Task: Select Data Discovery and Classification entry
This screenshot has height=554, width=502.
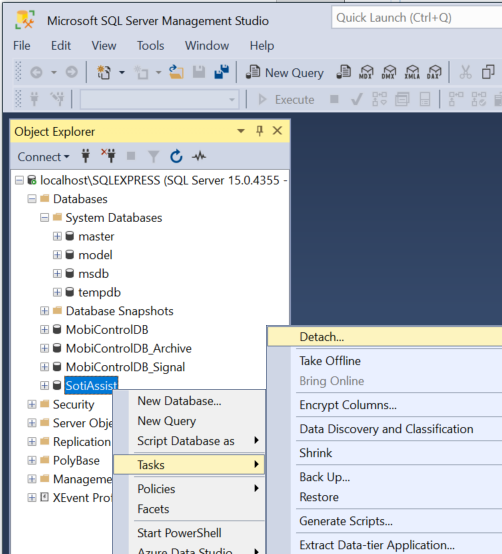Action: pos(385,429)
